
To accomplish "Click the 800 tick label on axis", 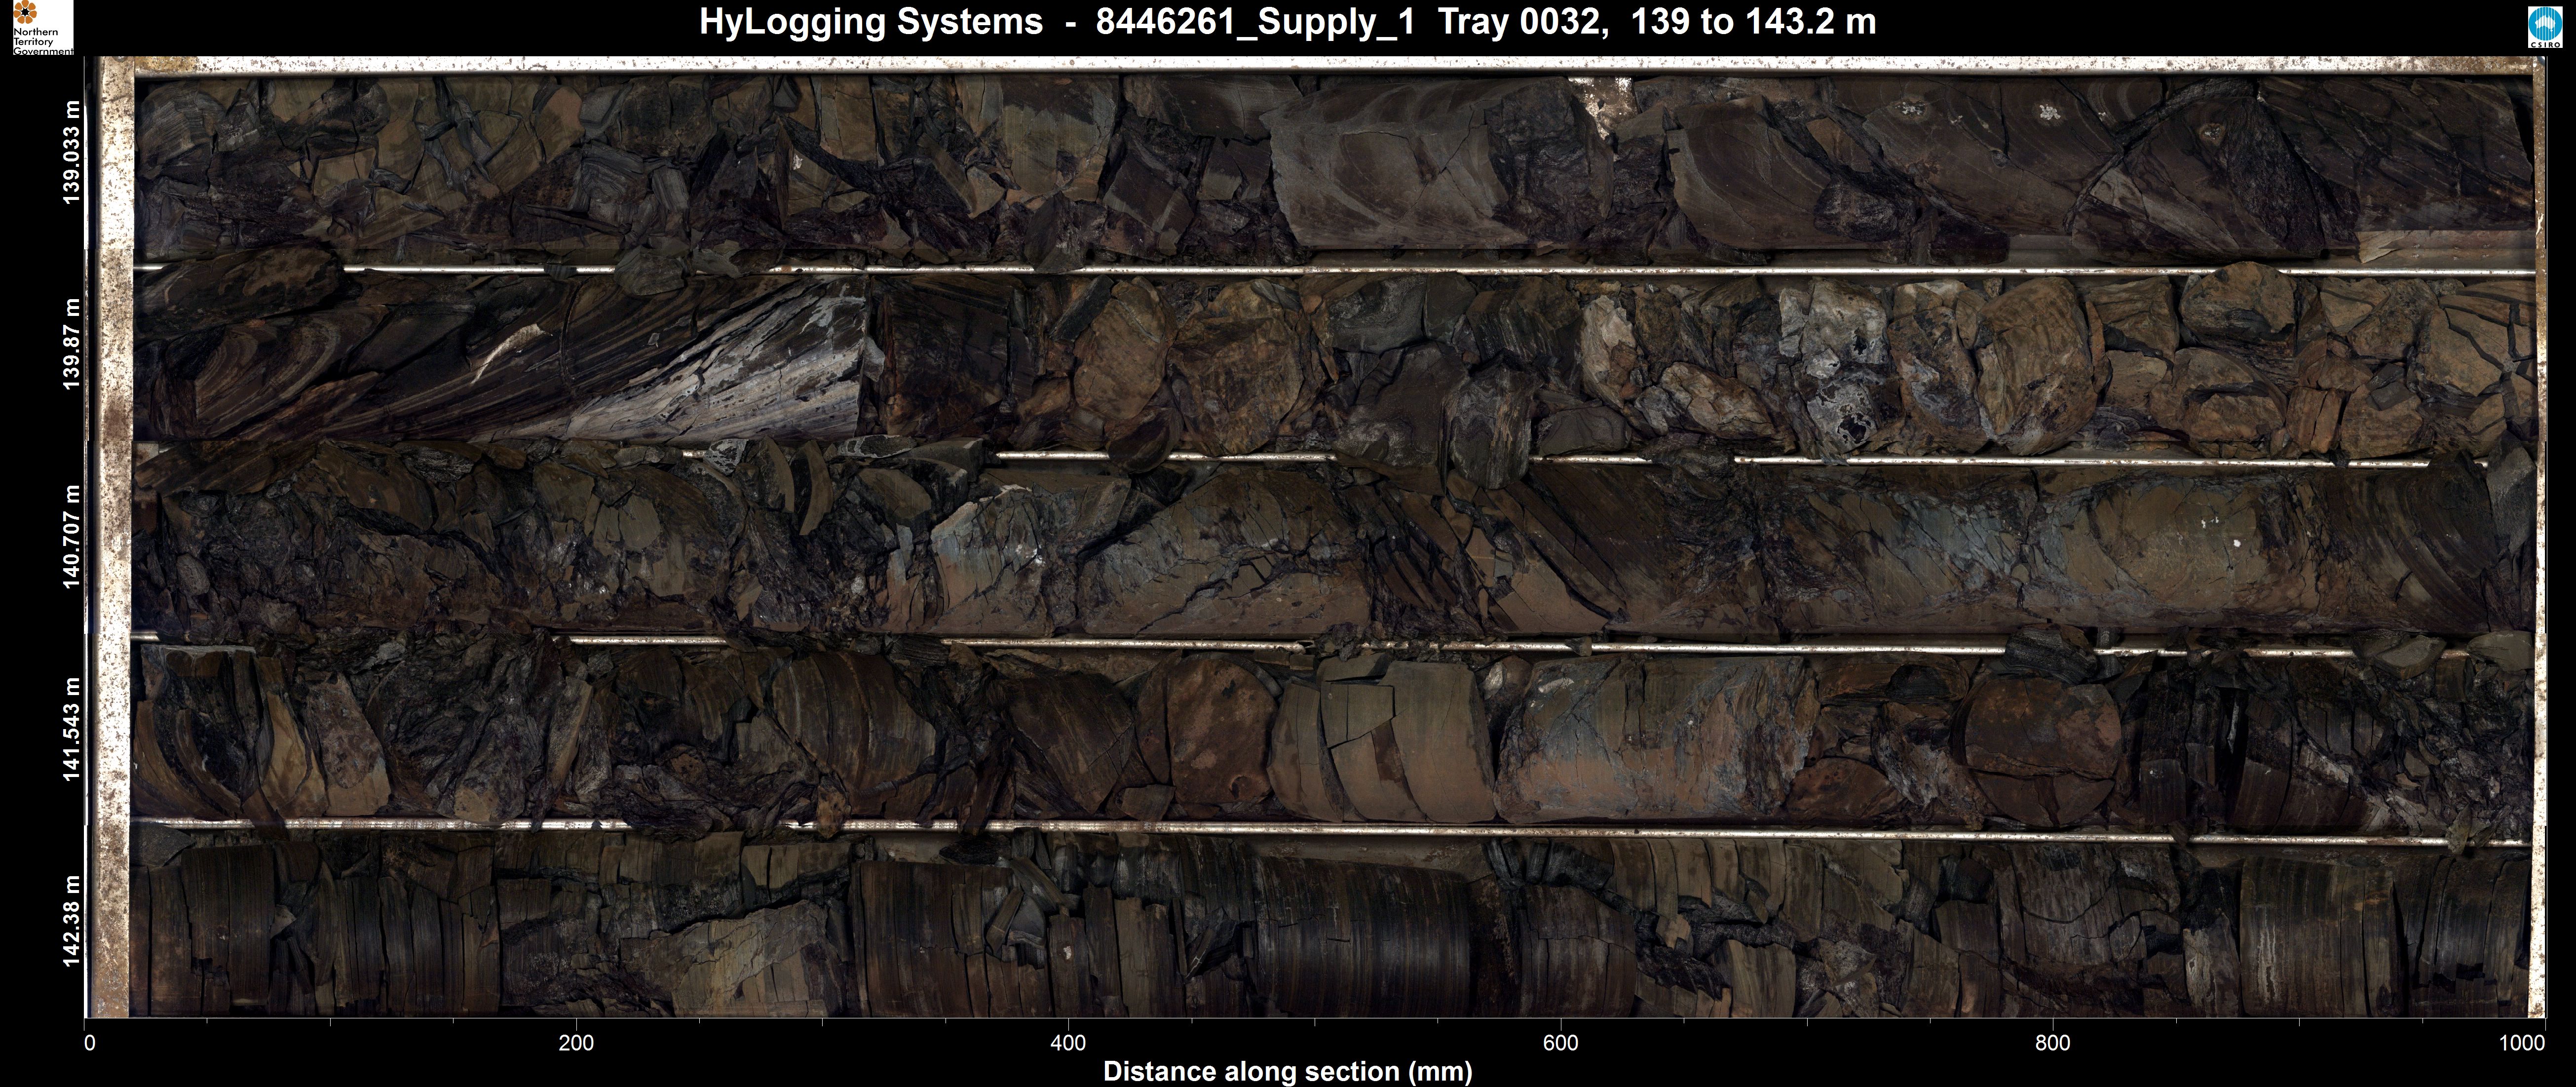I will tap(2052, 1044).
